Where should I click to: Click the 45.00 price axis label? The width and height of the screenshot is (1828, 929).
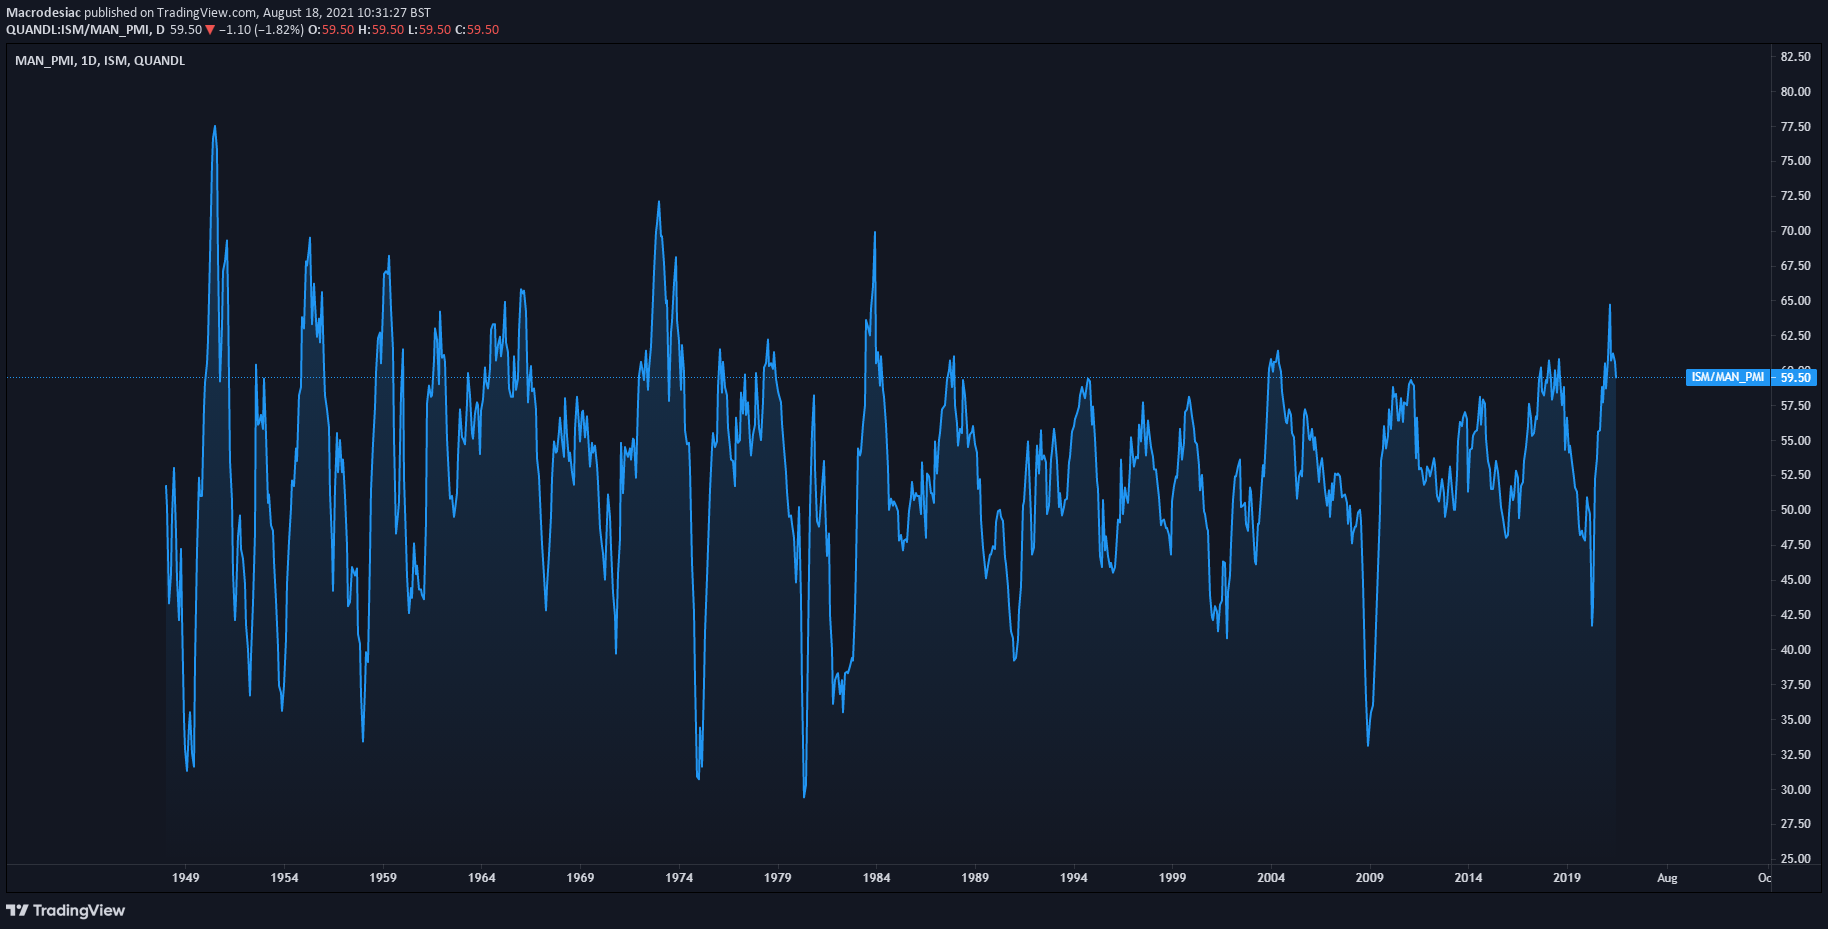(x=1795, y=580)
